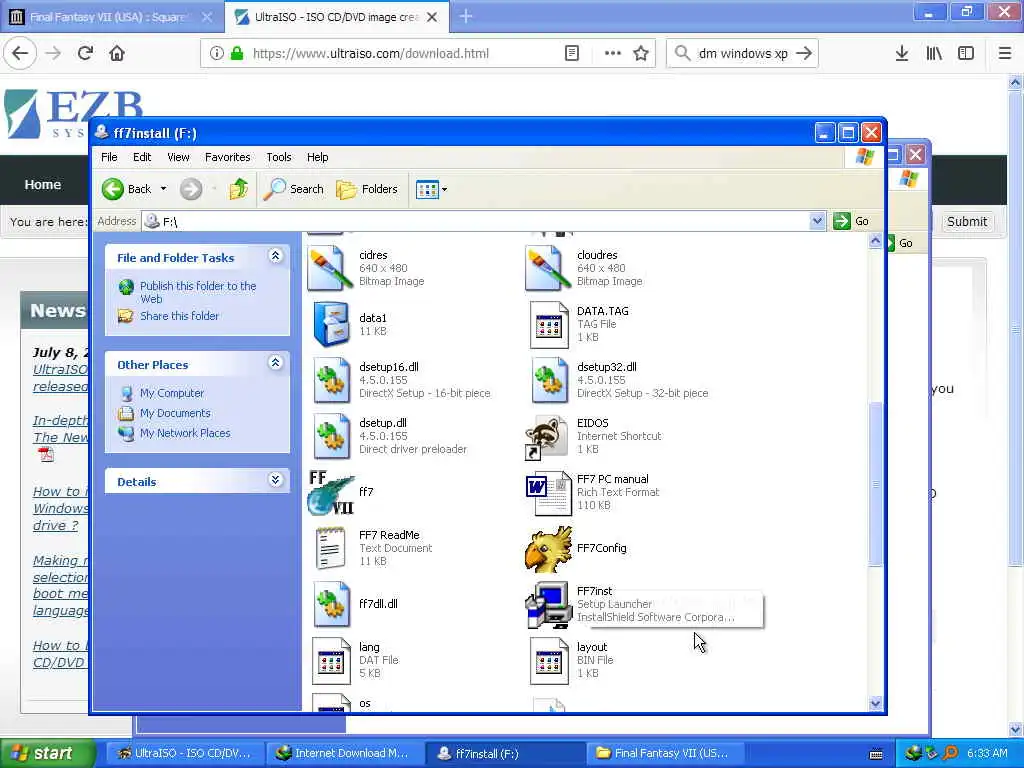
Task: Select the data1 cabinet file icon
Action: [330, 324]
